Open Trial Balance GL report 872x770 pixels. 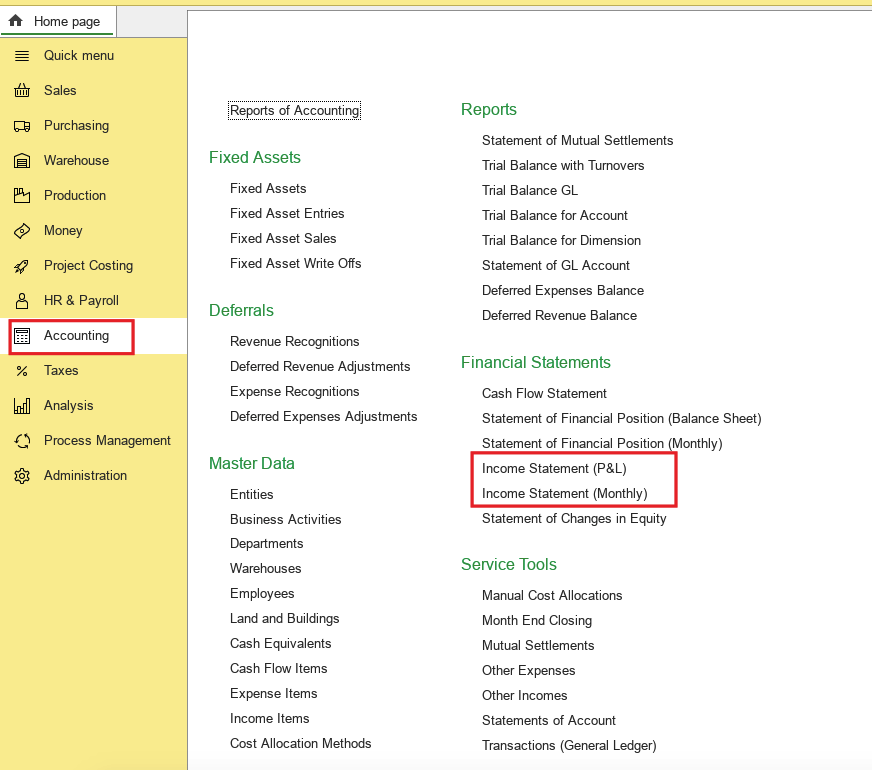[x=530, y=190]
